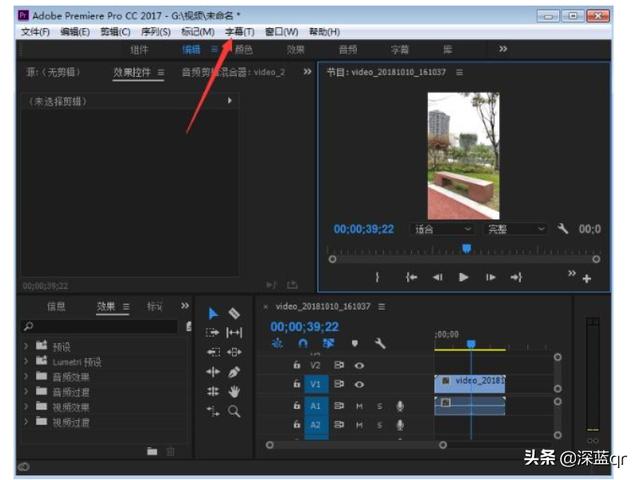Open the playback resolution 完整 dropdown
Viewport: 640px width, 480px height.
[516, 229]
